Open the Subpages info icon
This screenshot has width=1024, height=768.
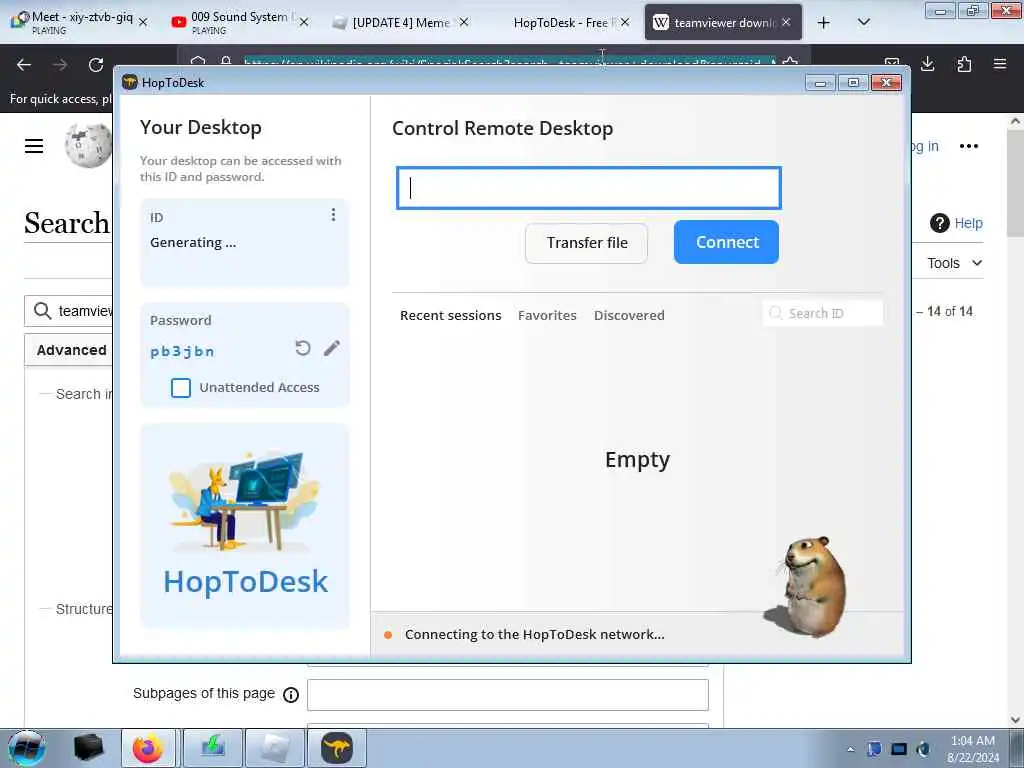click(291, 695)
